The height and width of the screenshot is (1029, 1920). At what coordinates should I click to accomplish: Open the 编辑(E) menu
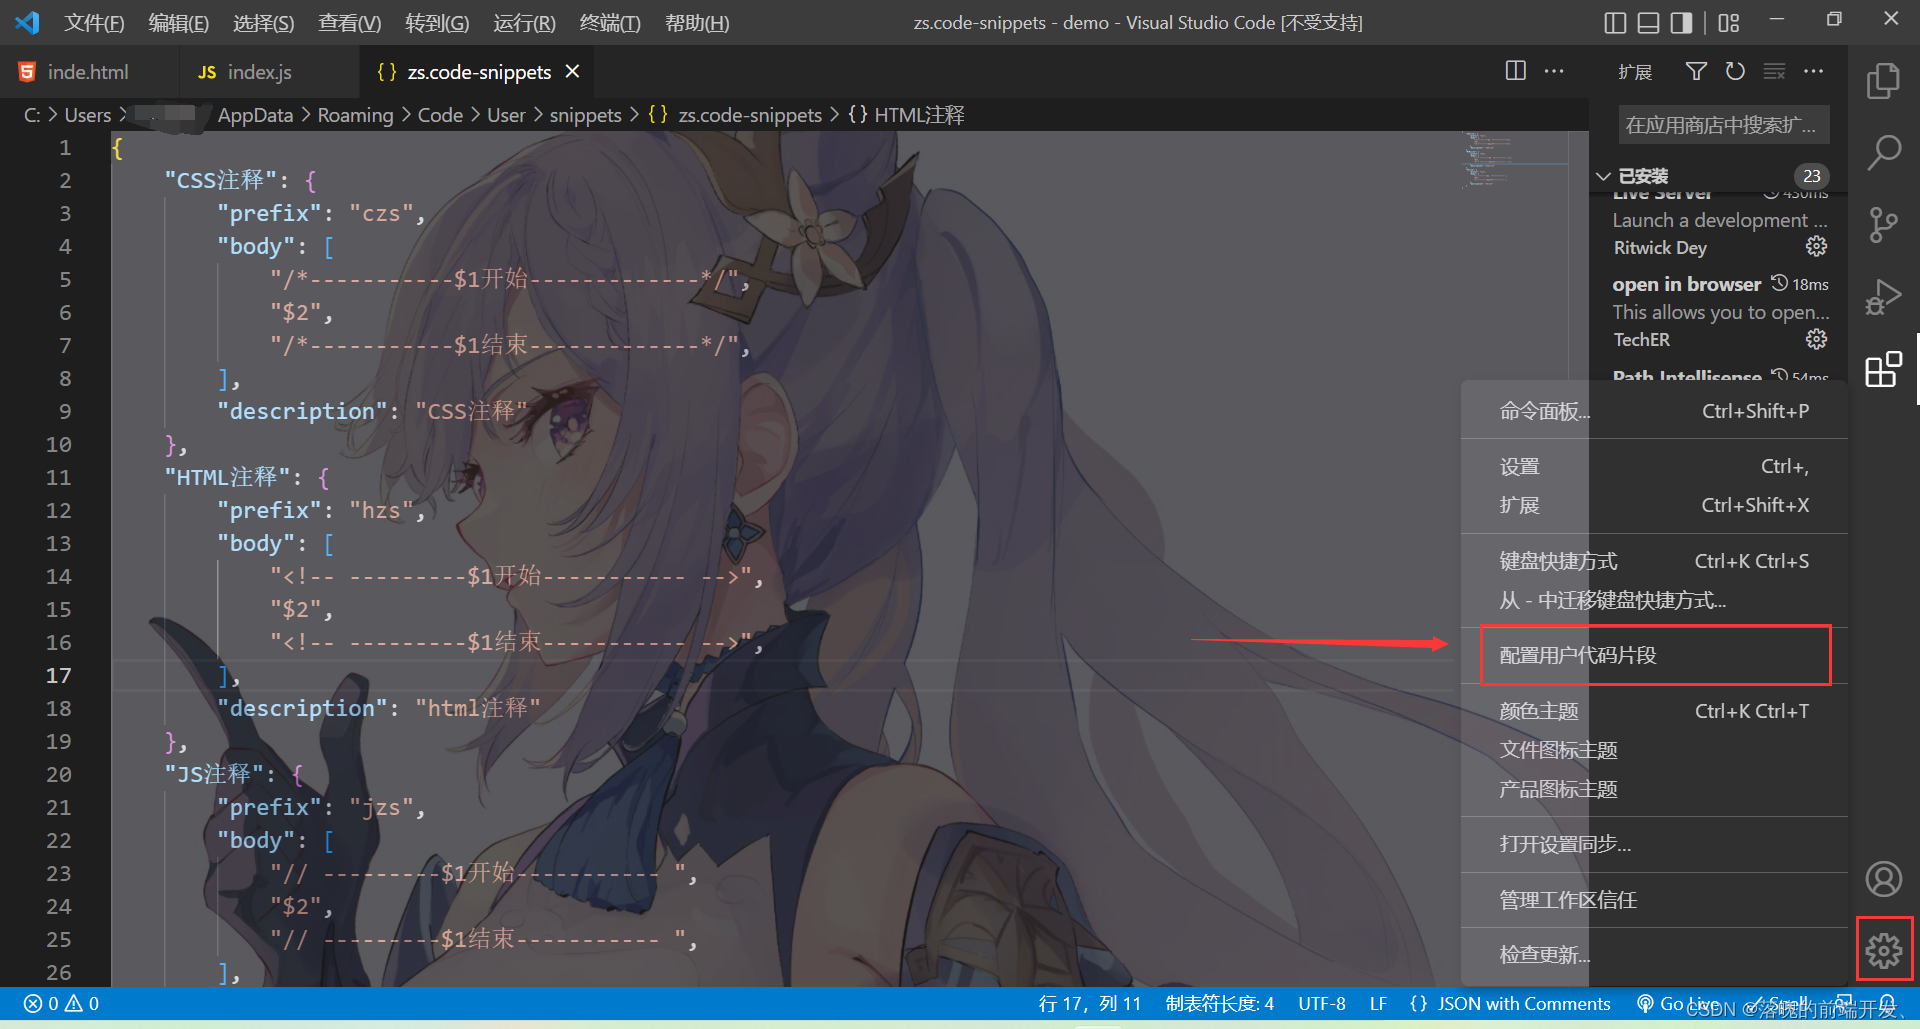point(179,23)
